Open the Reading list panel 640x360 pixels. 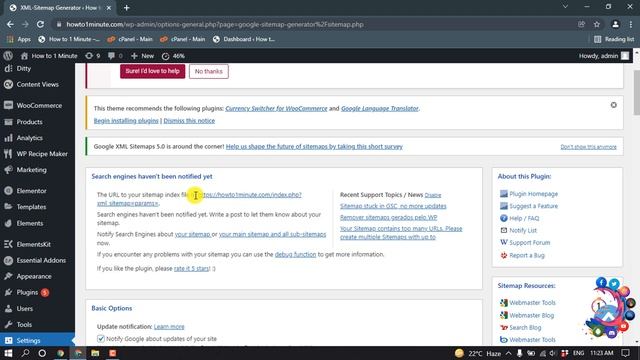(x=614, y=39)
